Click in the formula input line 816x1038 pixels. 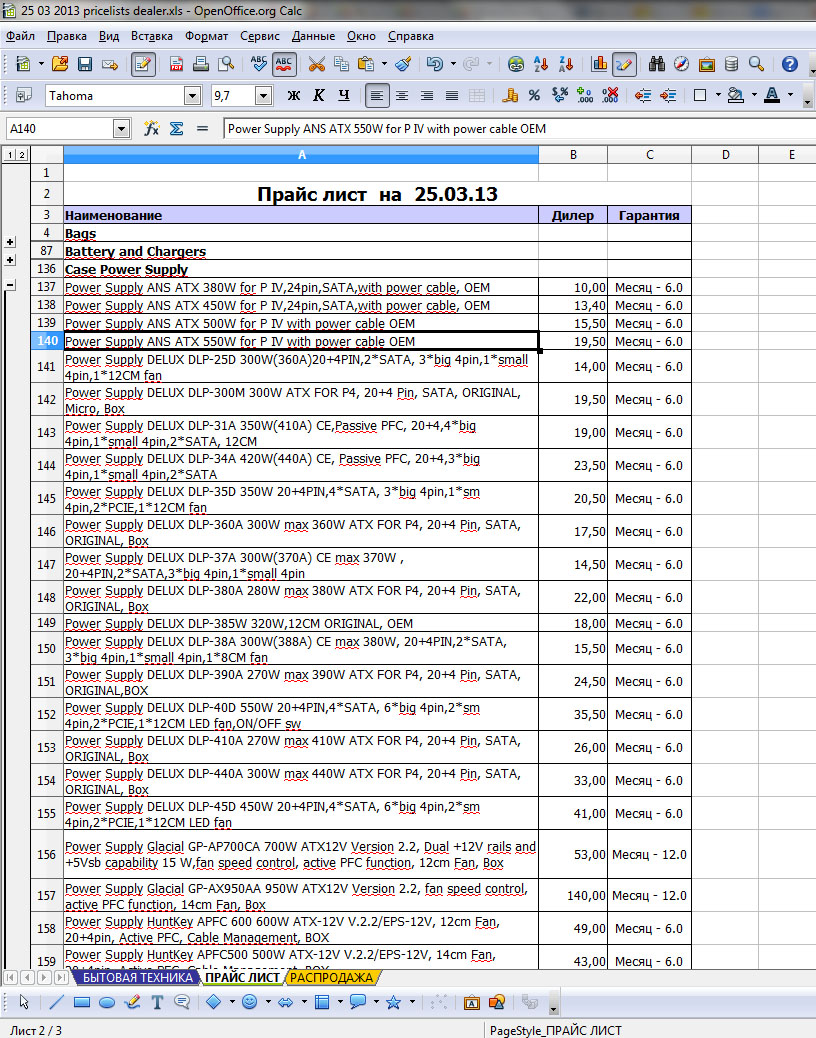pos(520,128)
